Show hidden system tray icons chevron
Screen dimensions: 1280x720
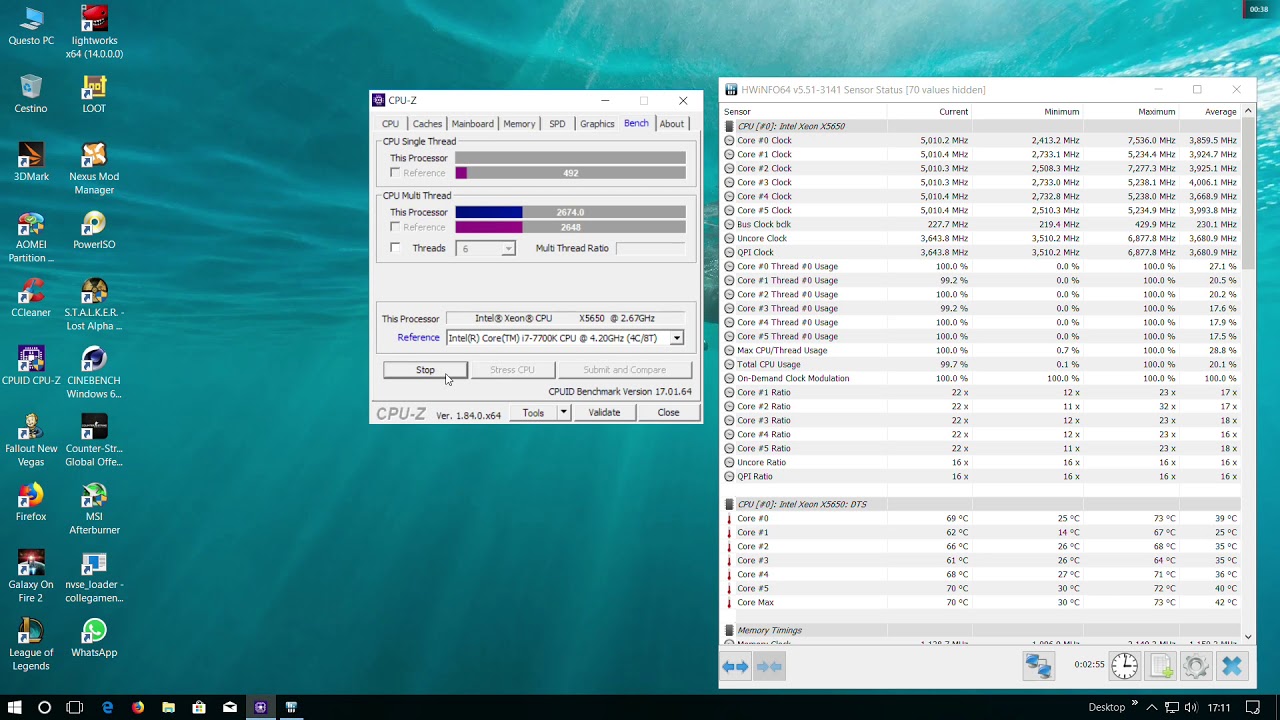[1152, 707]
